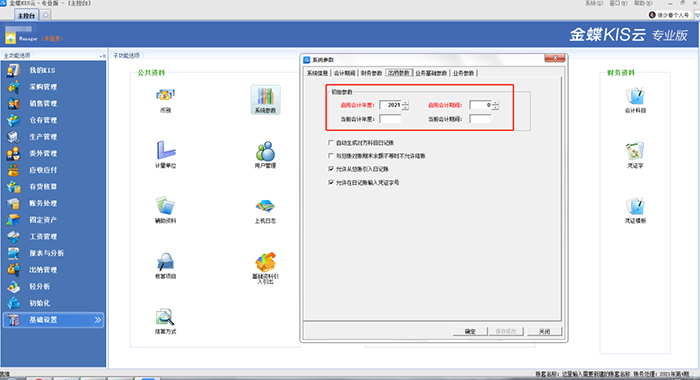Open the 系统 menu in title bar
Image resolution: width=700 pixels, height=380 pixels.
tap(594, 3)
